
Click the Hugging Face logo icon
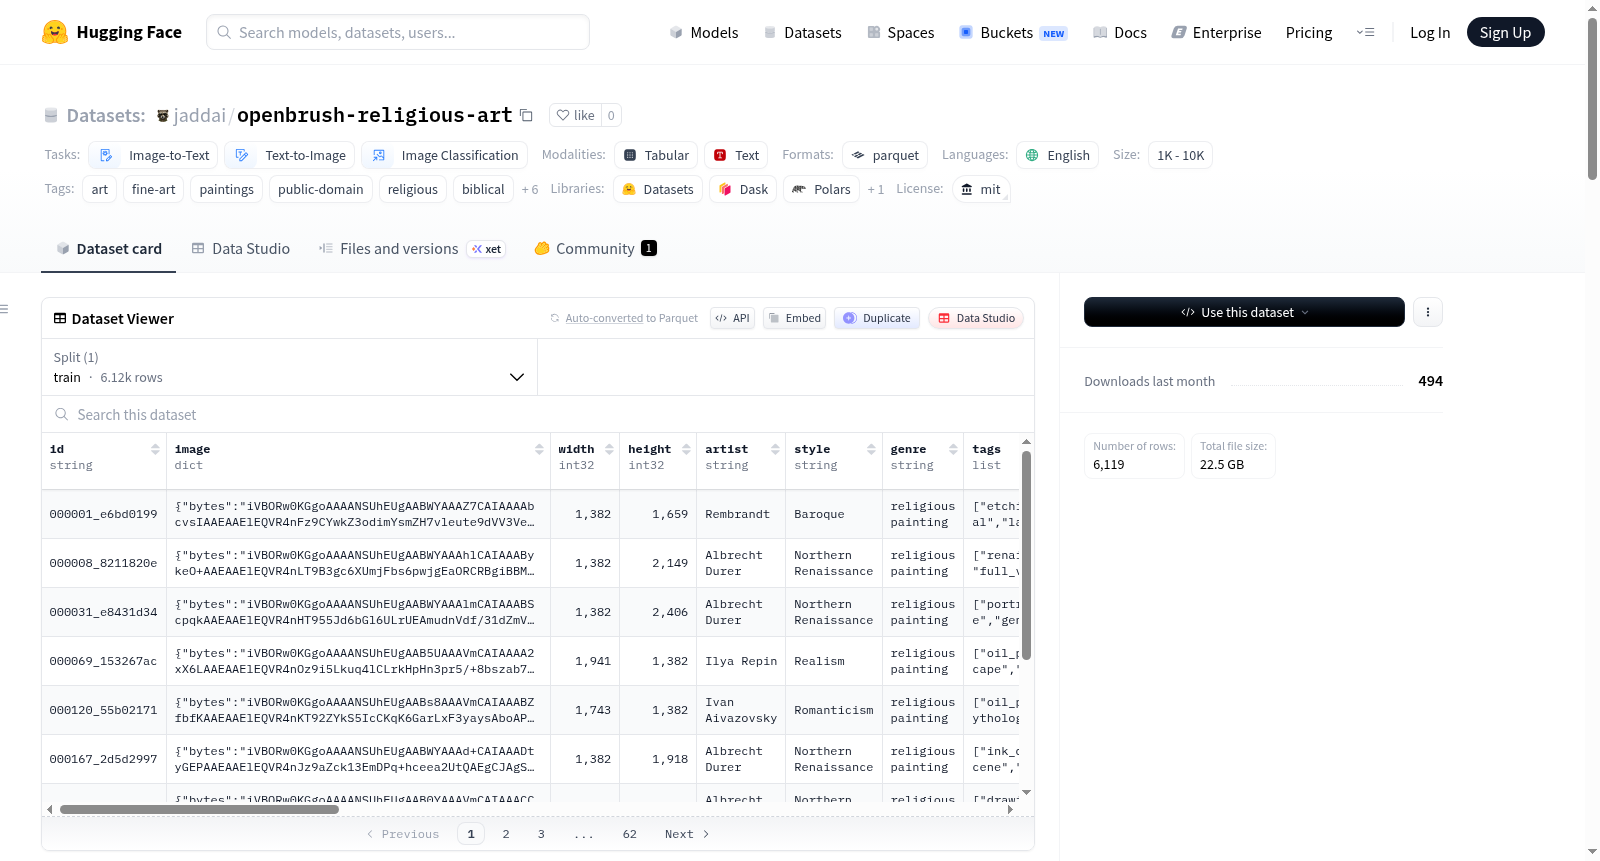[55, 32]
